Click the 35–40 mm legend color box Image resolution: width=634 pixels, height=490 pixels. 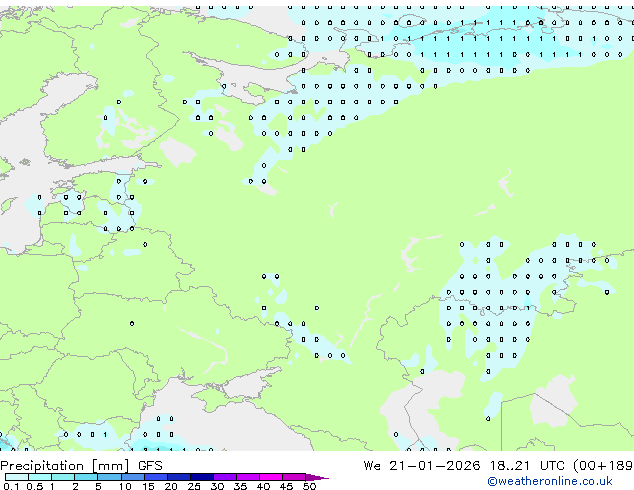(248, 477)
